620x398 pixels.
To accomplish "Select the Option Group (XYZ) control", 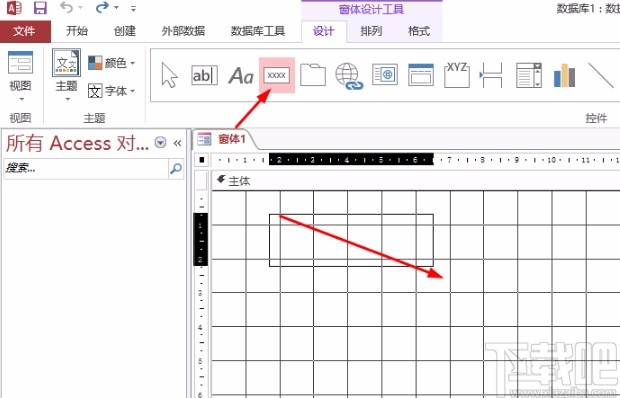I will pos(457,75).
